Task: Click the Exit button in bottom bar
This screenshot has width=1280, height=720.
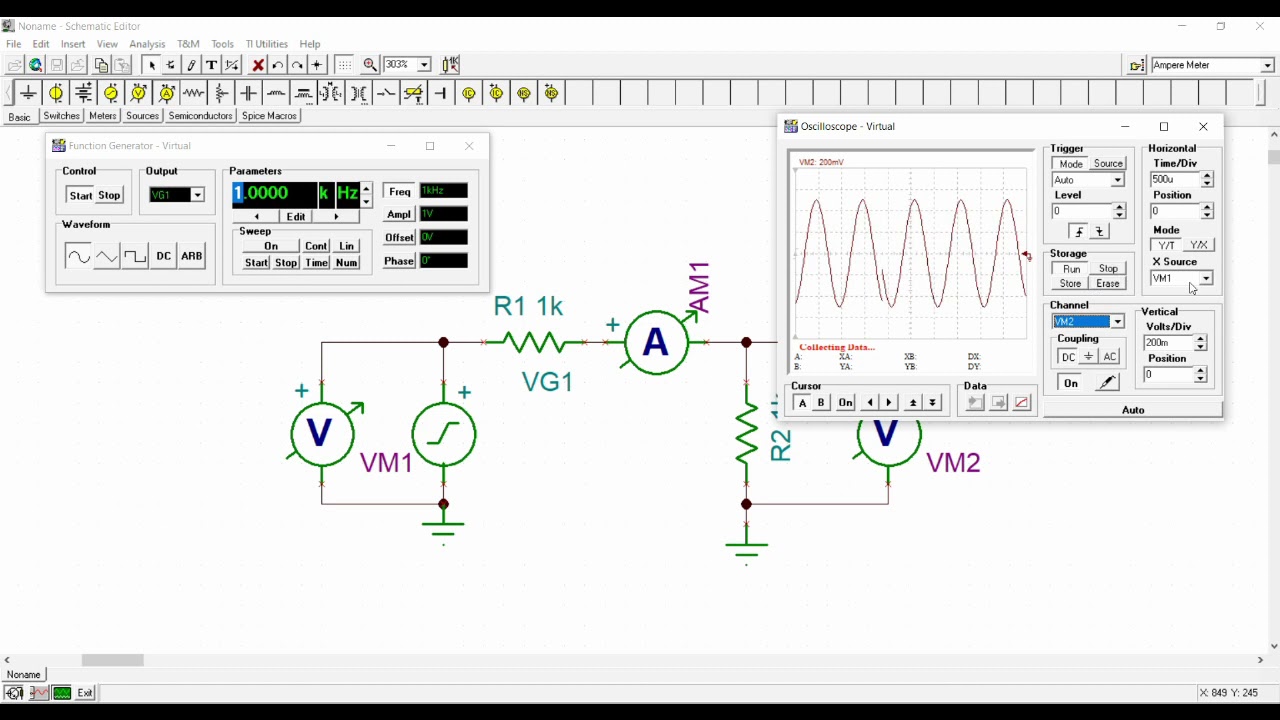Action: point(85,693)
